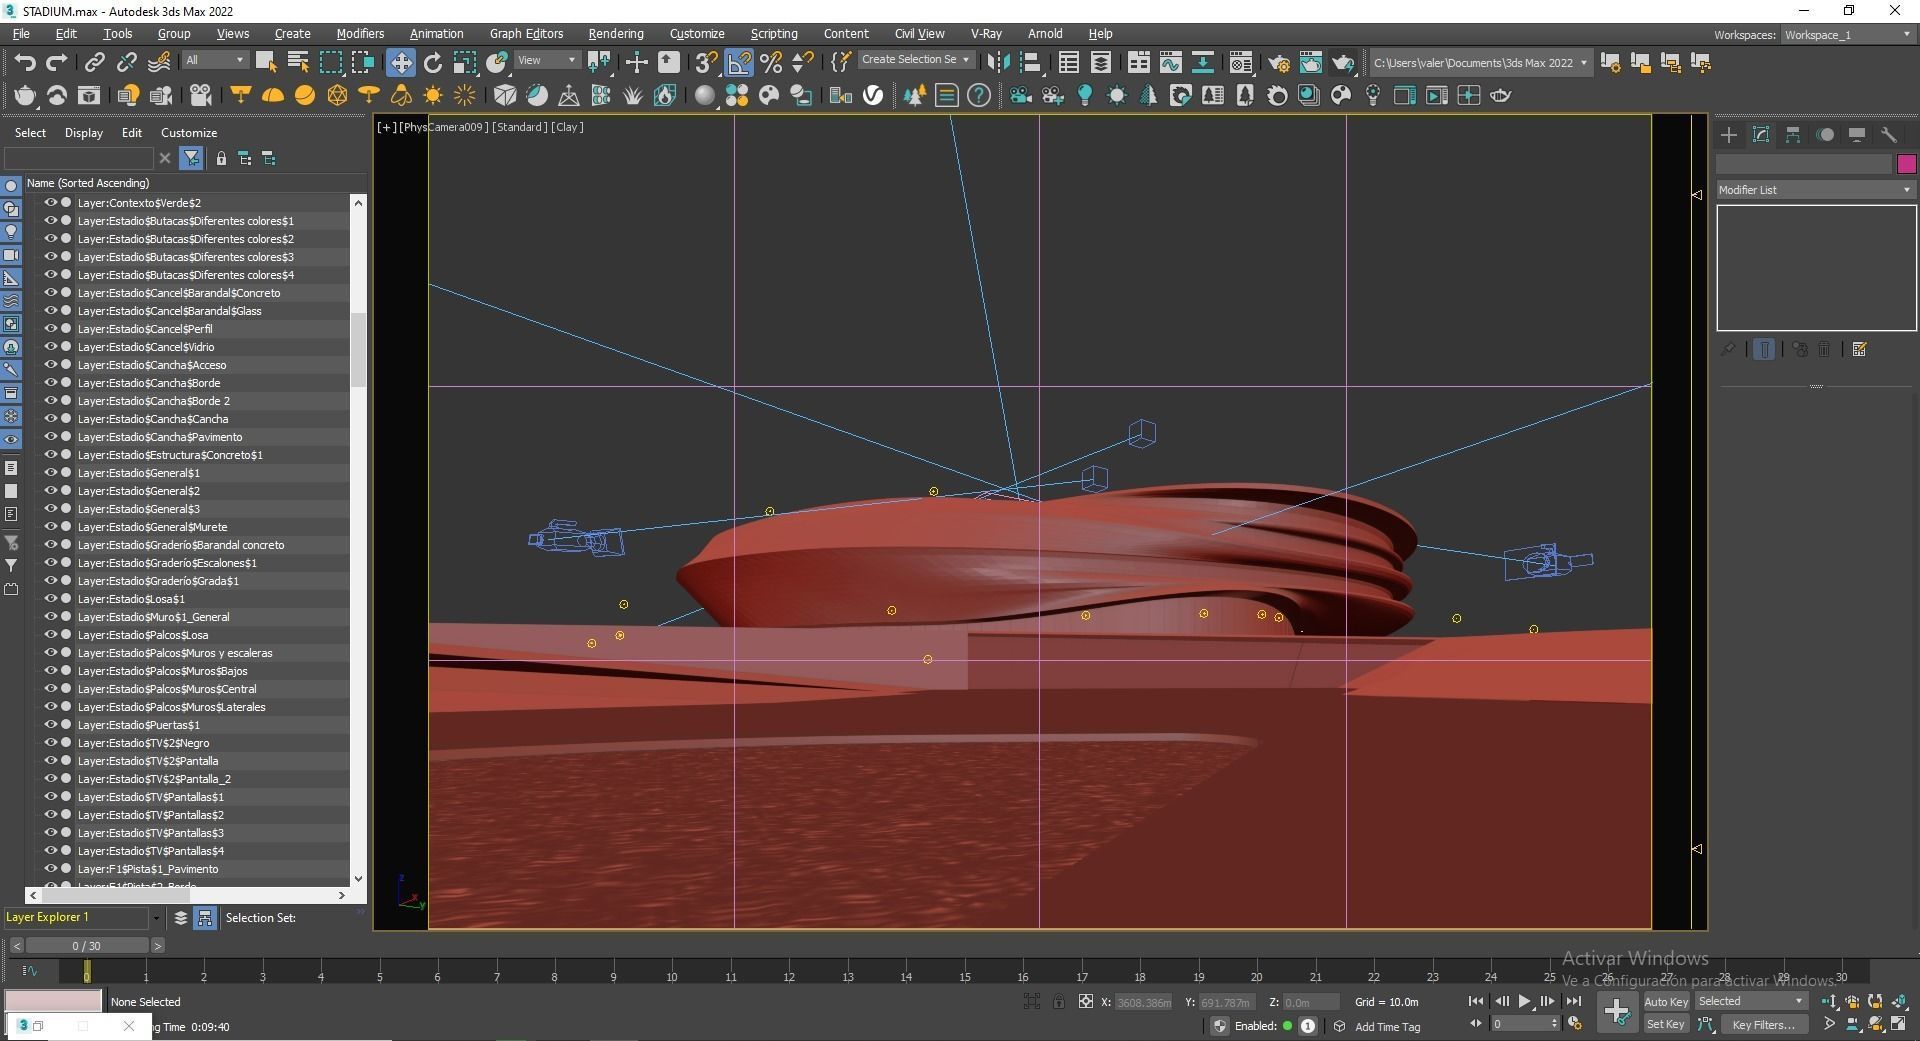This screenshot has height=1041, width=1920.
Task: Toggle the Auto Key button
Action: [x=1665, y=1001]
